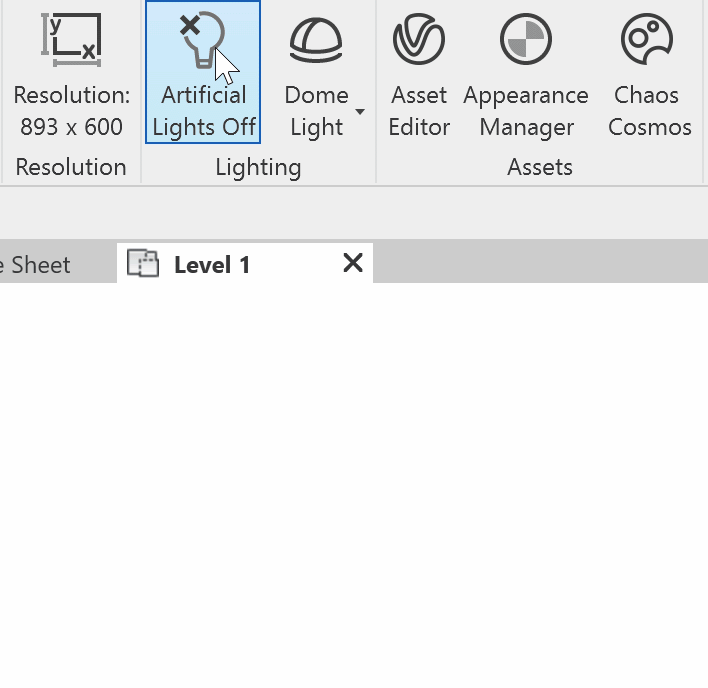Click the 'Dome Light' text label
Viewport: 708px width, 688px height.
pos(317,111)
